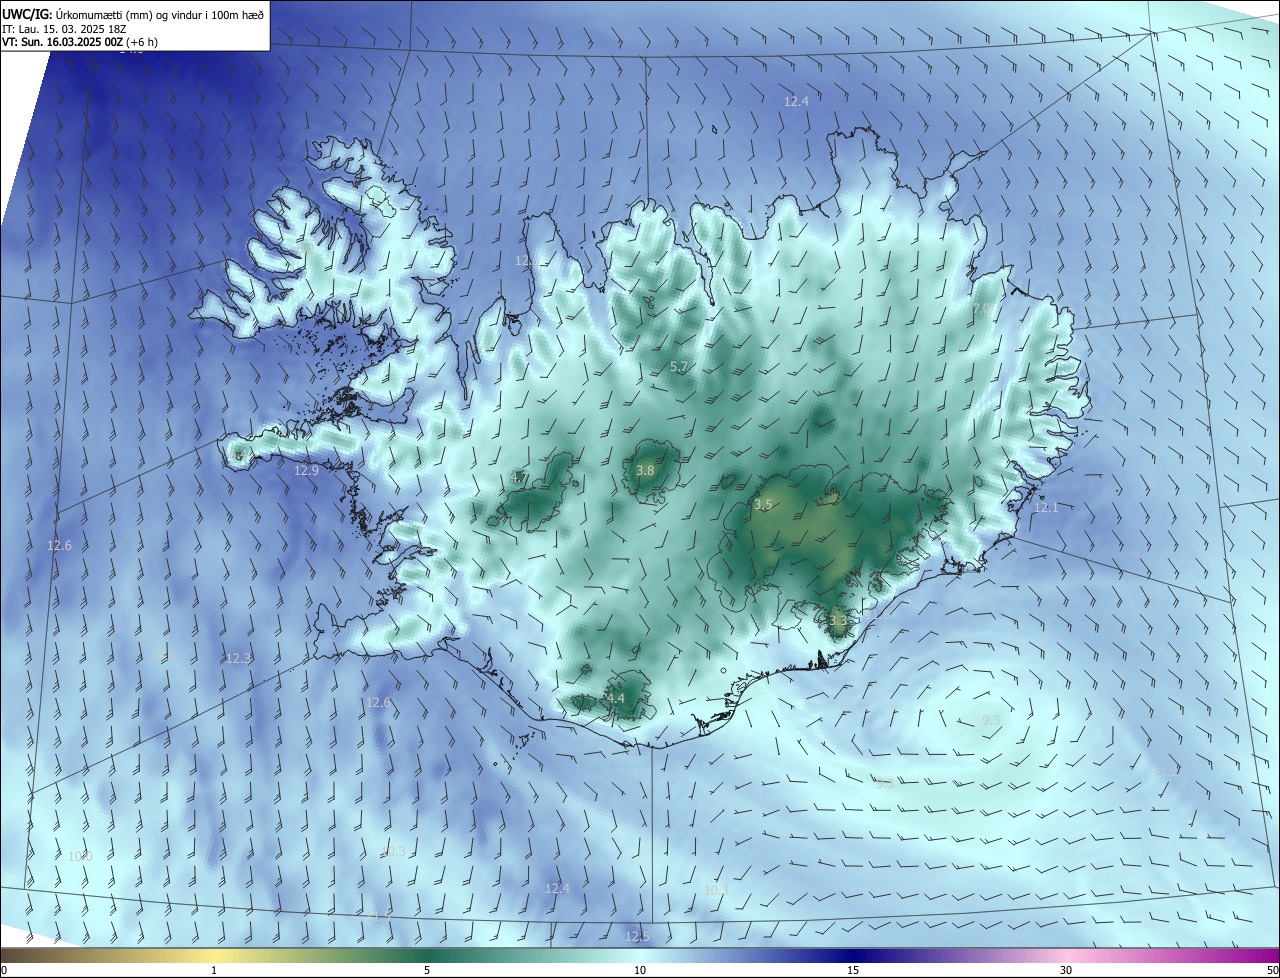This screenshot has width=1280, height=978.
Task: Click the 10.0 value in the southwest ocean
Action: [80, 856]
